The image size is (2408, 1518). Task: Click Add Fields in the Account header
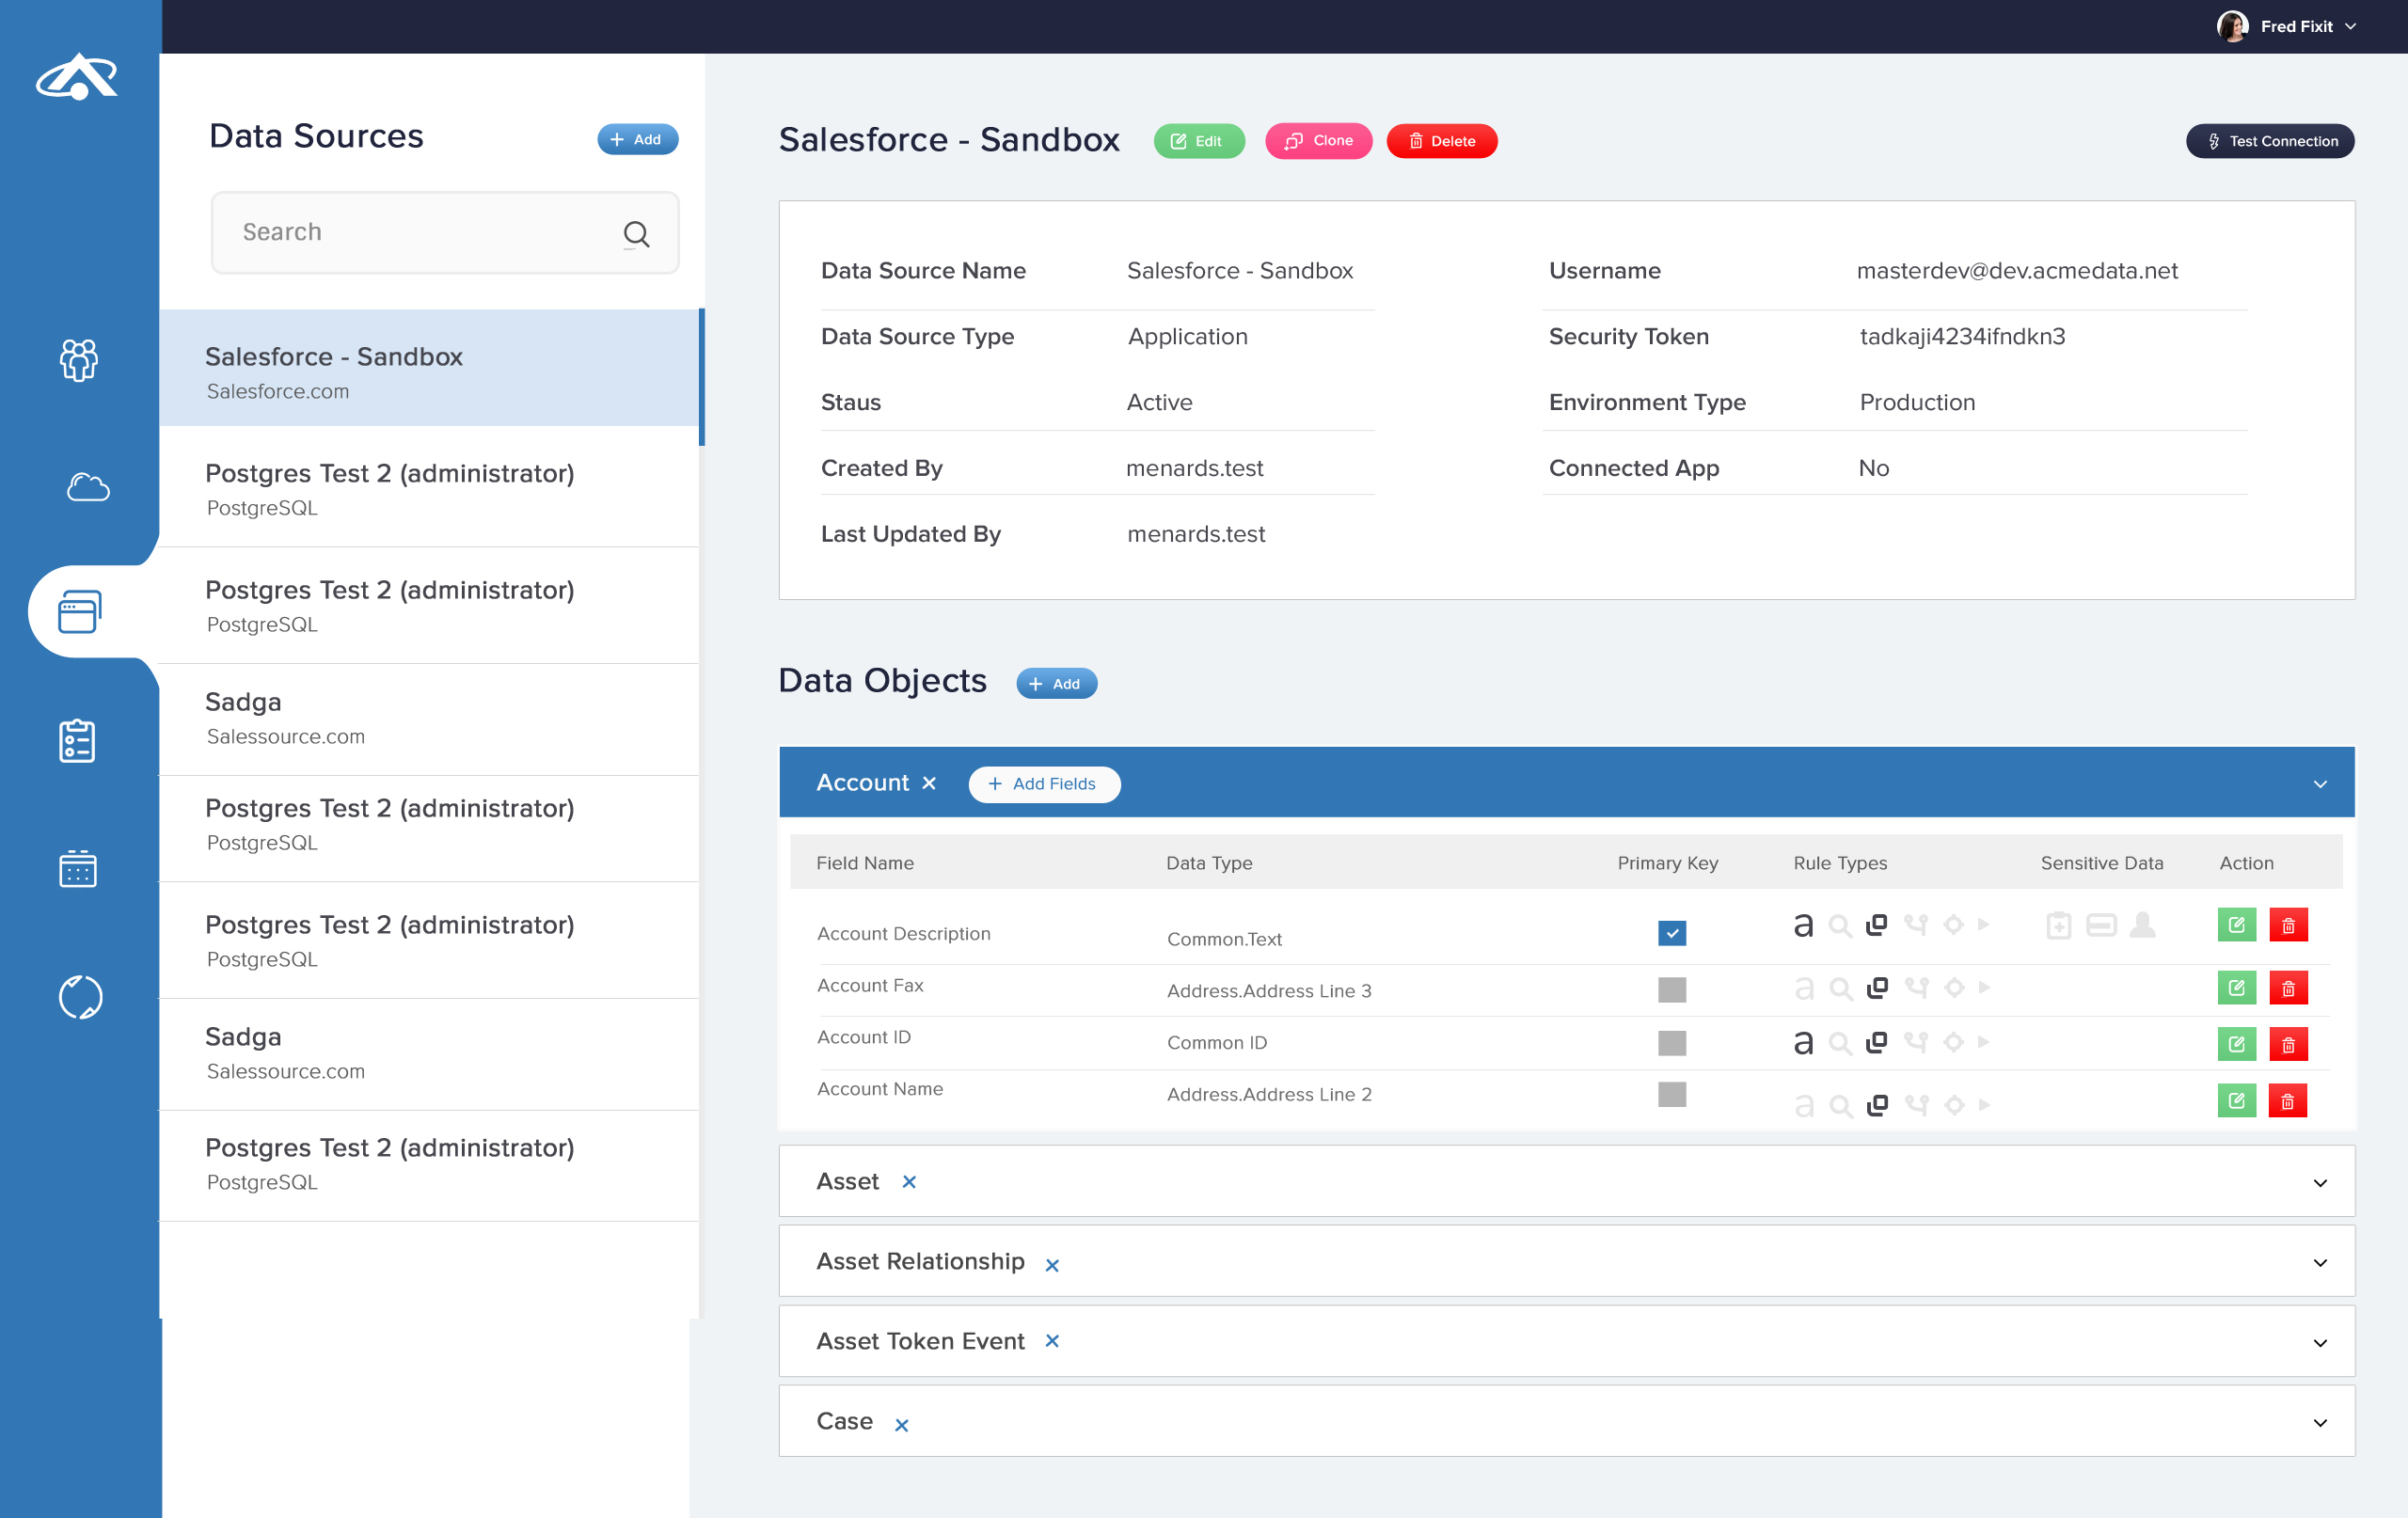pyautogui.click(x=1043, y=784)
